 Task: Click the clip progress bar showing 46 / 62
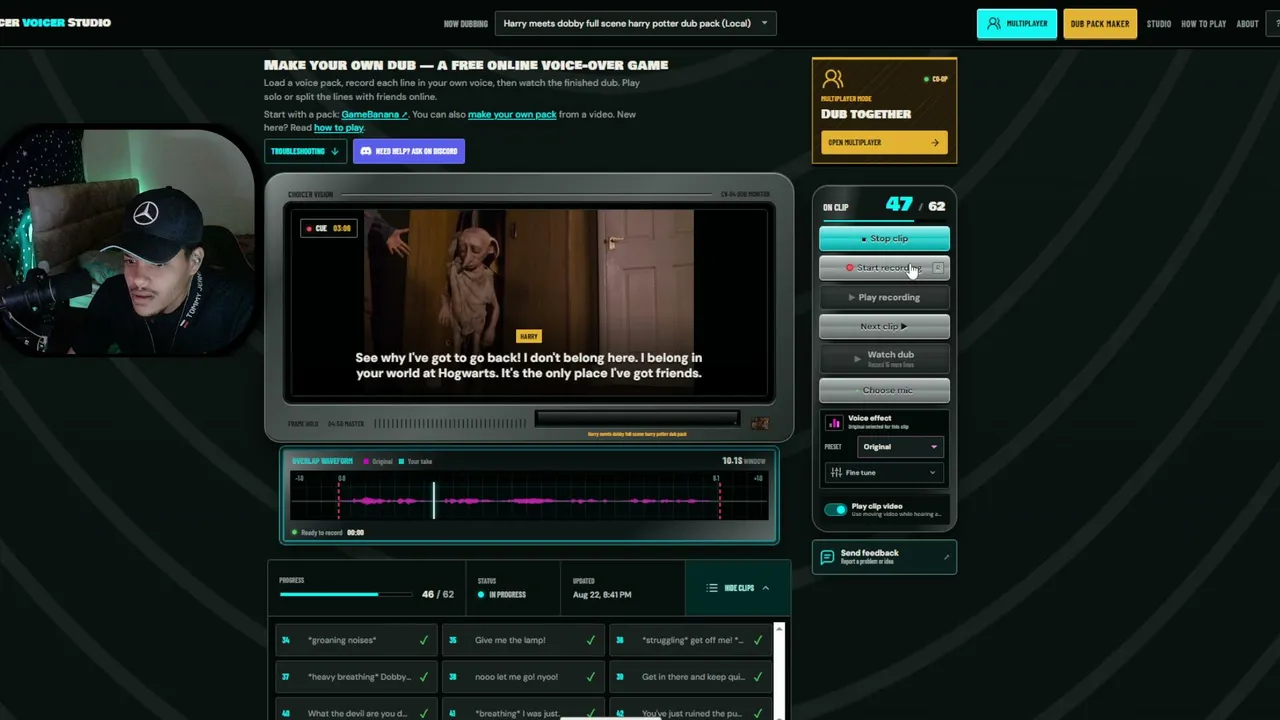[346, 594]
